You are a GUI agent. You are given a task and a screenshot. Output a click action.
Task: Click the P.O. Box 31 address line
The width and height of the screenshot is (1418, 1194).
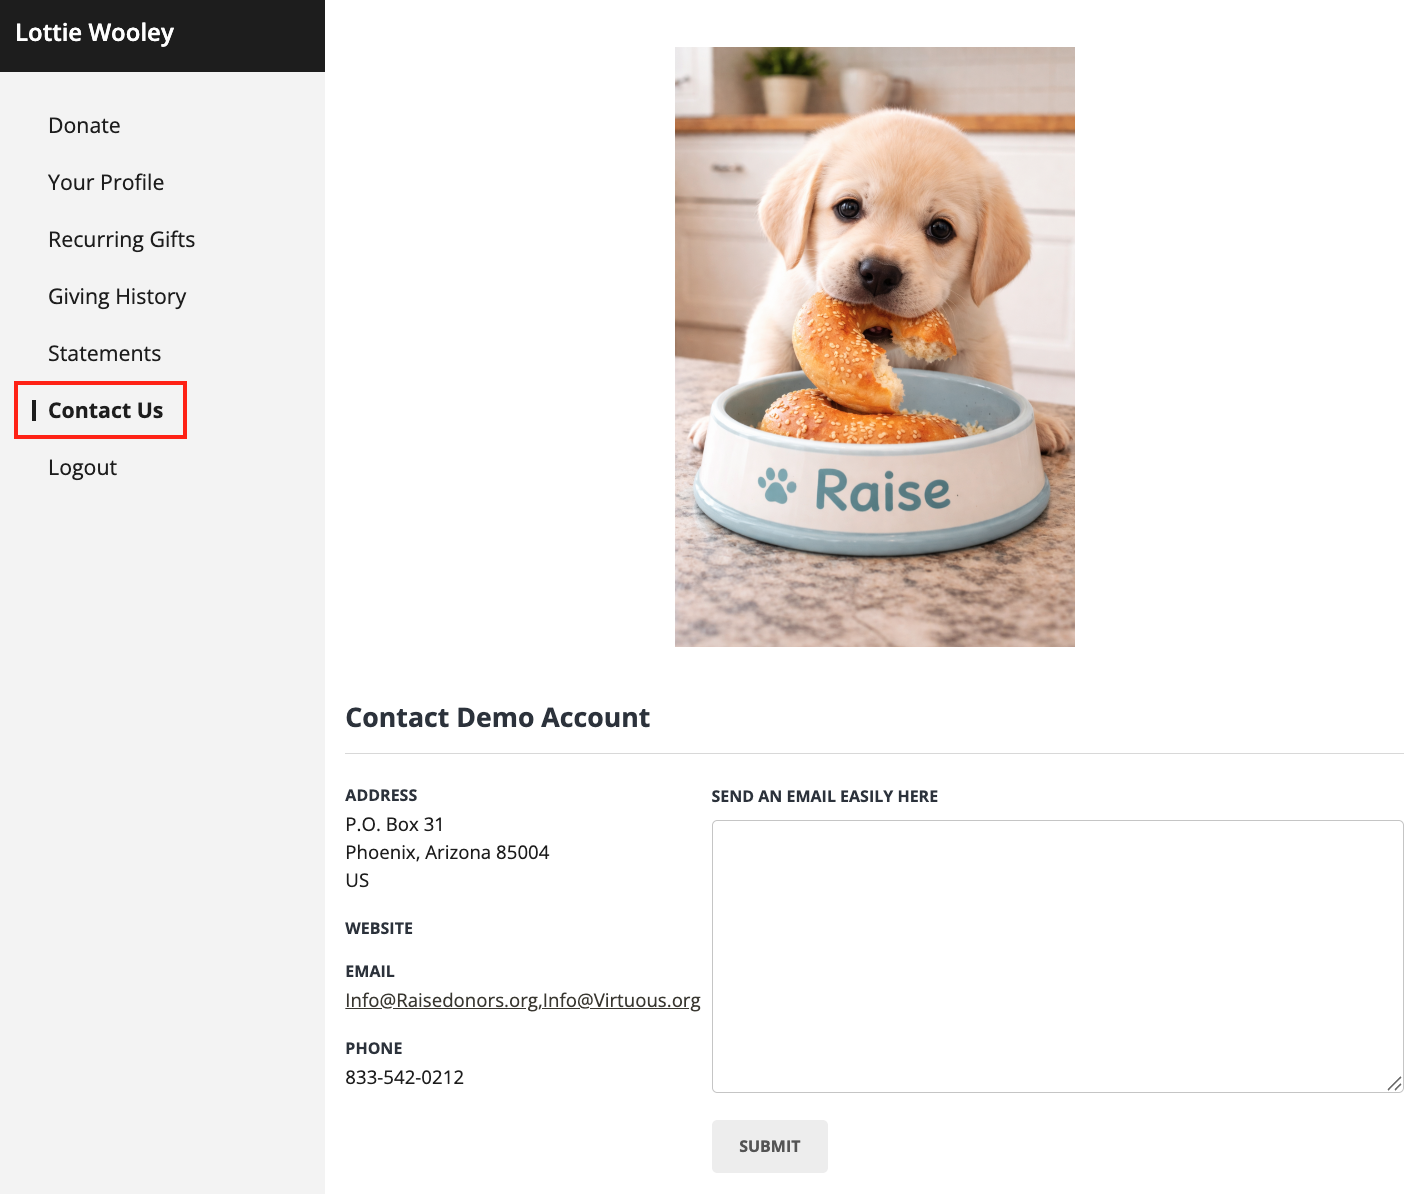coord(394,824)
